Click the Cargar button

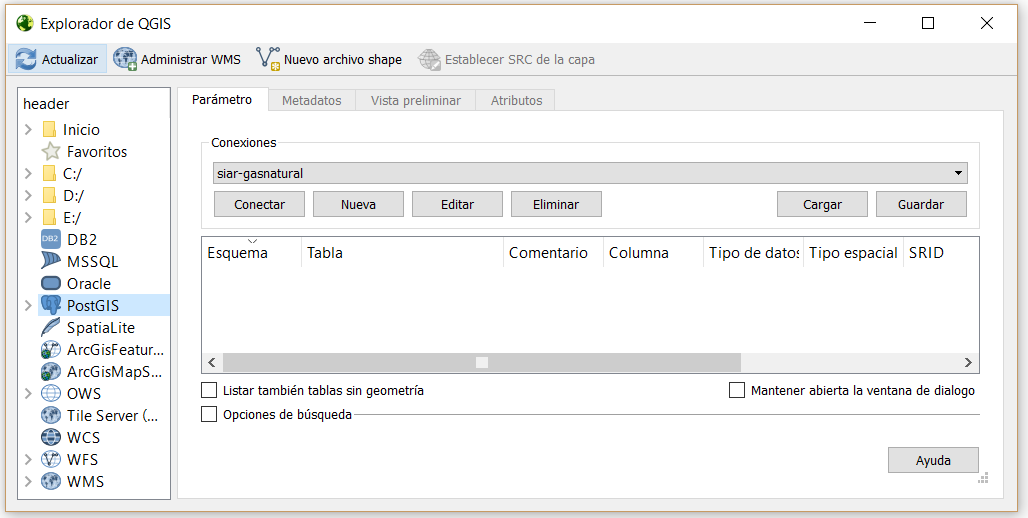click(822, 205)
